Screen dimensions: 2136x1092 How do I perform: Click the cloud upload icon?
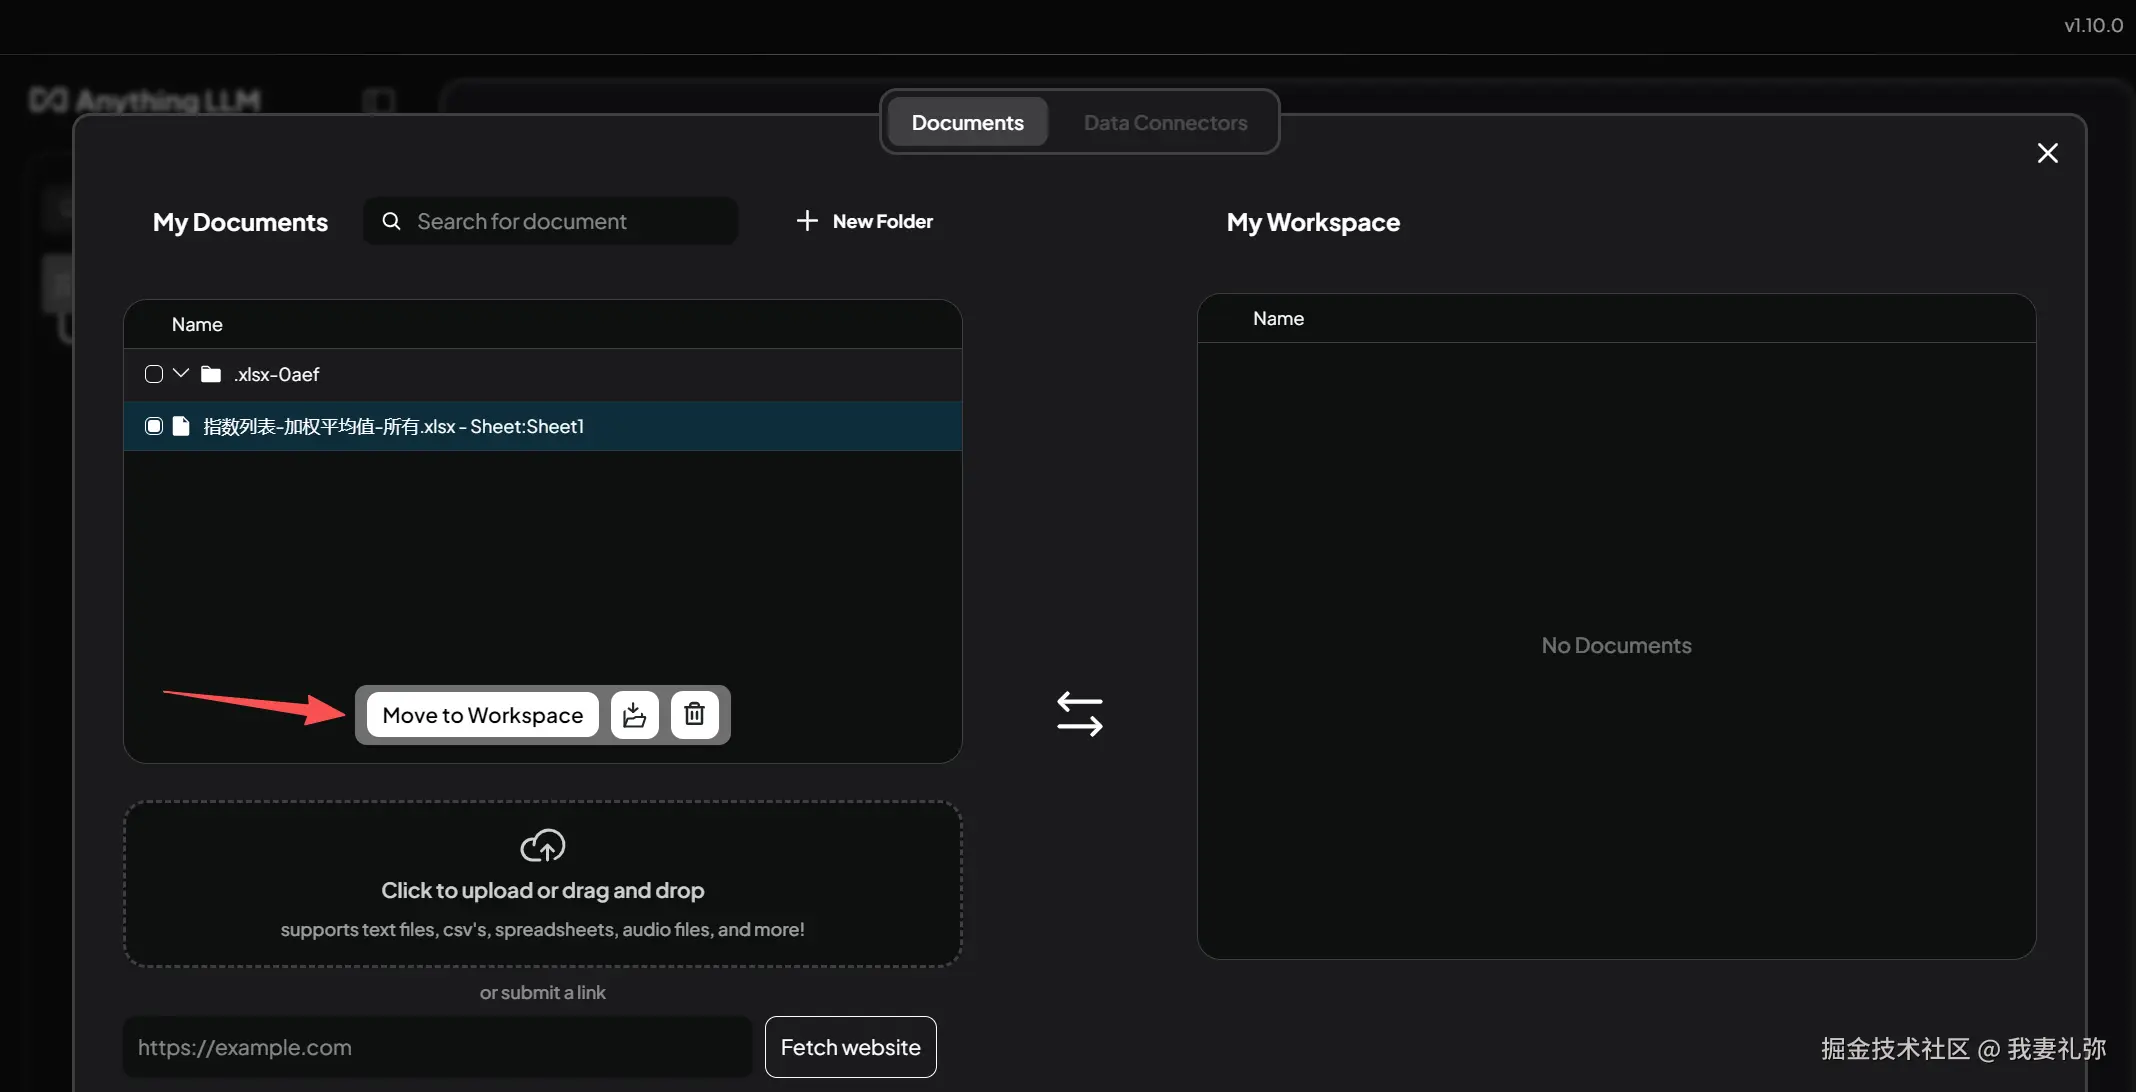click(x=542, y=846)
